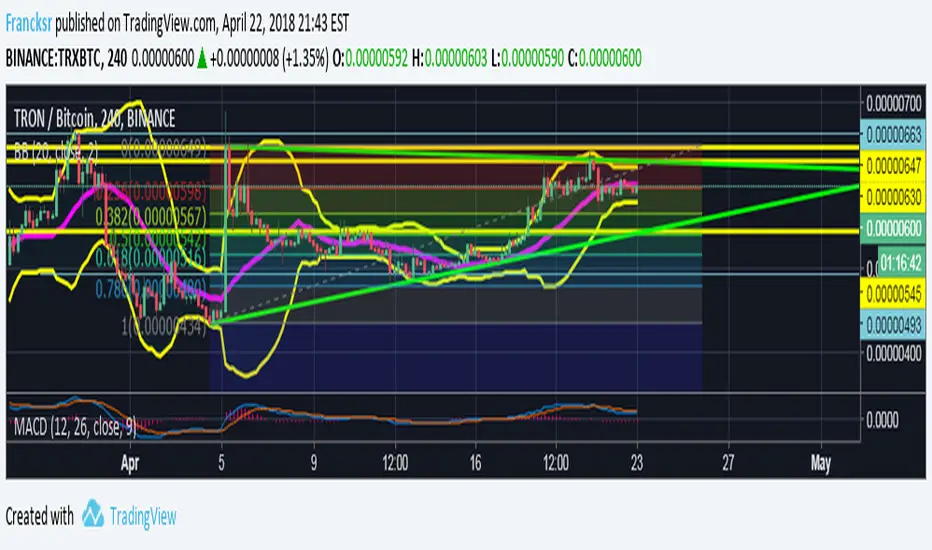Viewport: 932px width, 550px height.
Task: Click the 01:16:42 countdown timer label
Action: pos(901,262)
